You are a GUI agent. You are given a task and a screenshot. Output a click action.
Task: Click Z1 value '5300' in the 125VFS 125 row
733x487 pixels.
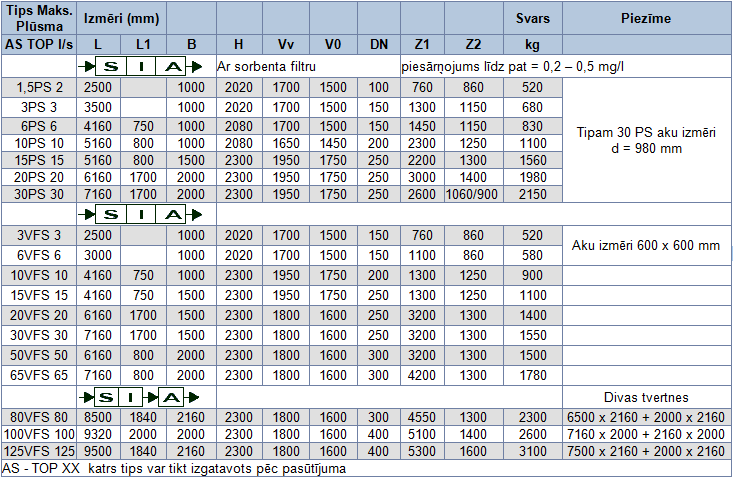point(422,451)
